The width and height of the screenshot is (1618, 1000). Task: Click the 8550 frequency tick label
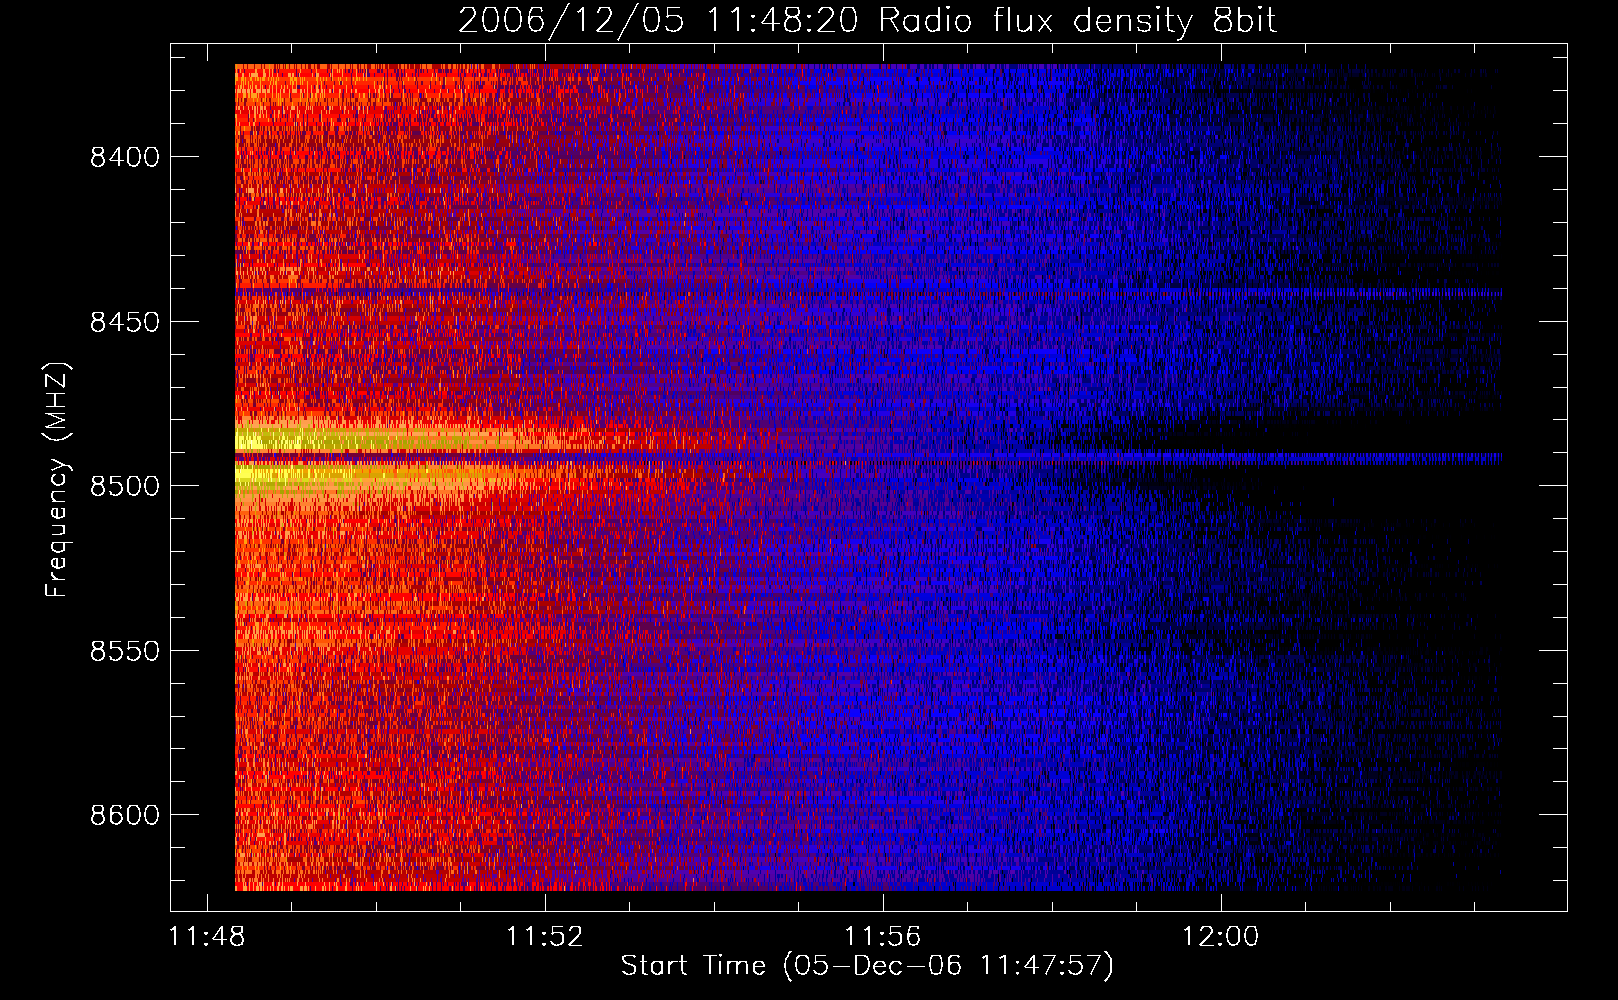coord(125,651)
